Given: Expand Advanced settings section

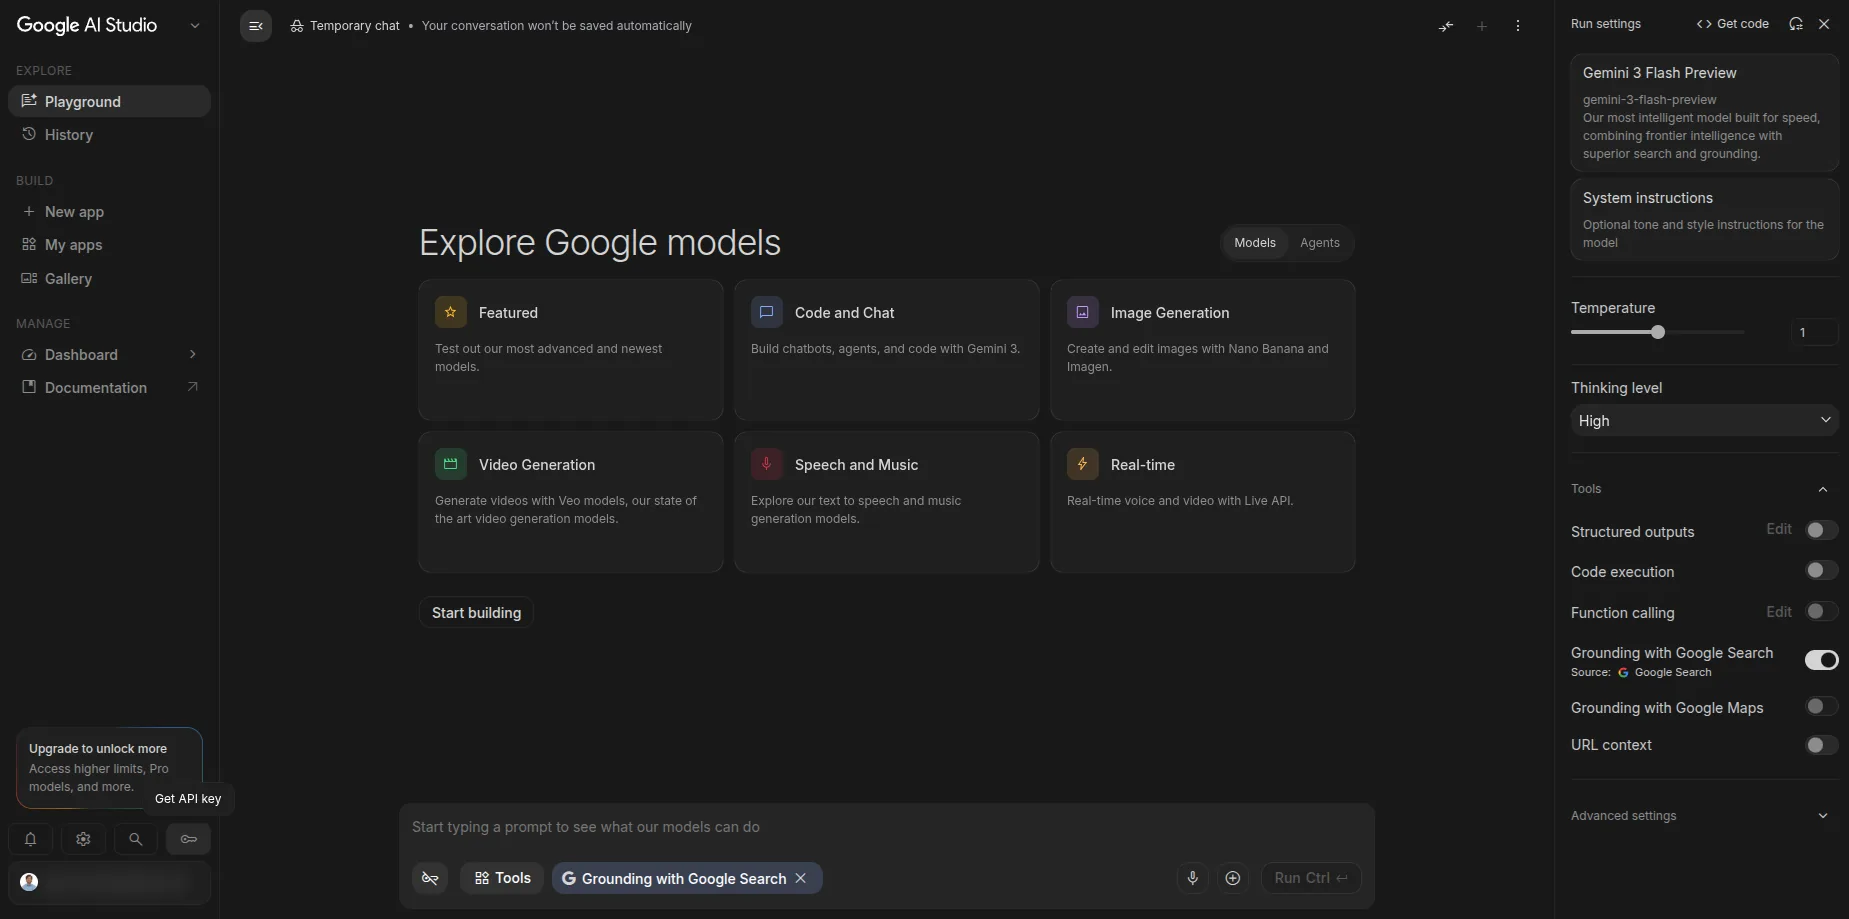Looking at the screenshot, I should click(x=1704, y=816).
